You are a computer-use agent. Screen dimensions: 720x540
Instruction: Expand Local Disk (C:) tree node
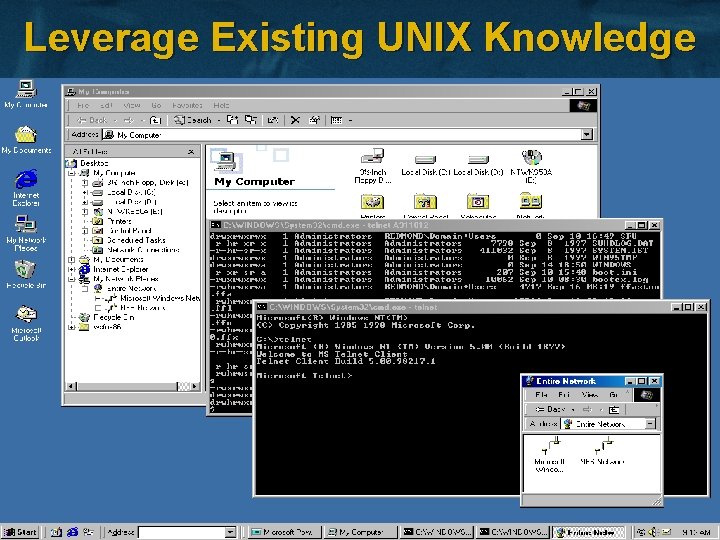(x=85, y=192)
